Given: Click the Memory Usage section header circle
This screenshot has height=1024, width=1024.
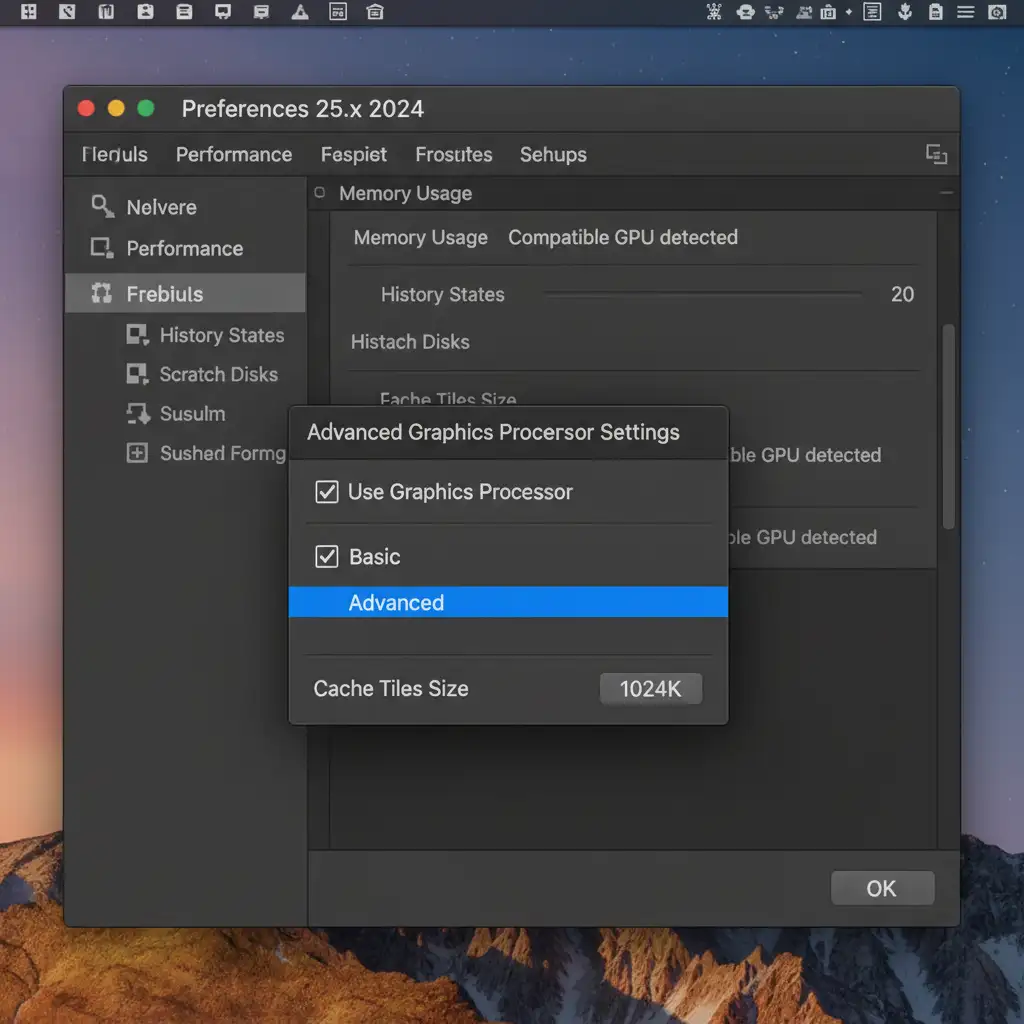Looking at the screenshot, I should (320, 193).
